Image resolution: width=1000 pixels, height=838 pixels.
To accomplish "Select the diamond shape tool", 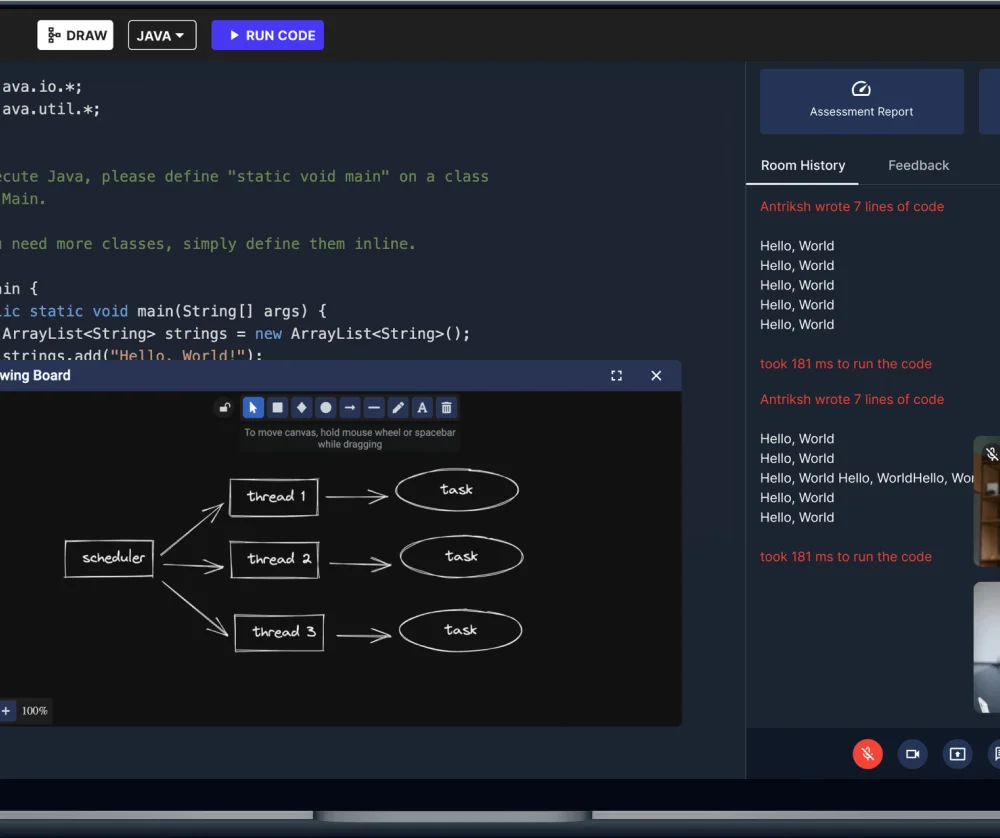I will pyautogui.click(x=301, y=407).
